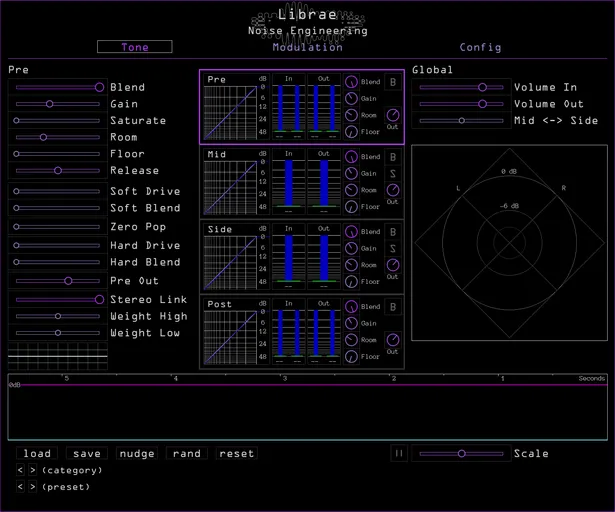Click the Mid band Gain knob
This screenshot has height=512, width=615.
(351, 173)
